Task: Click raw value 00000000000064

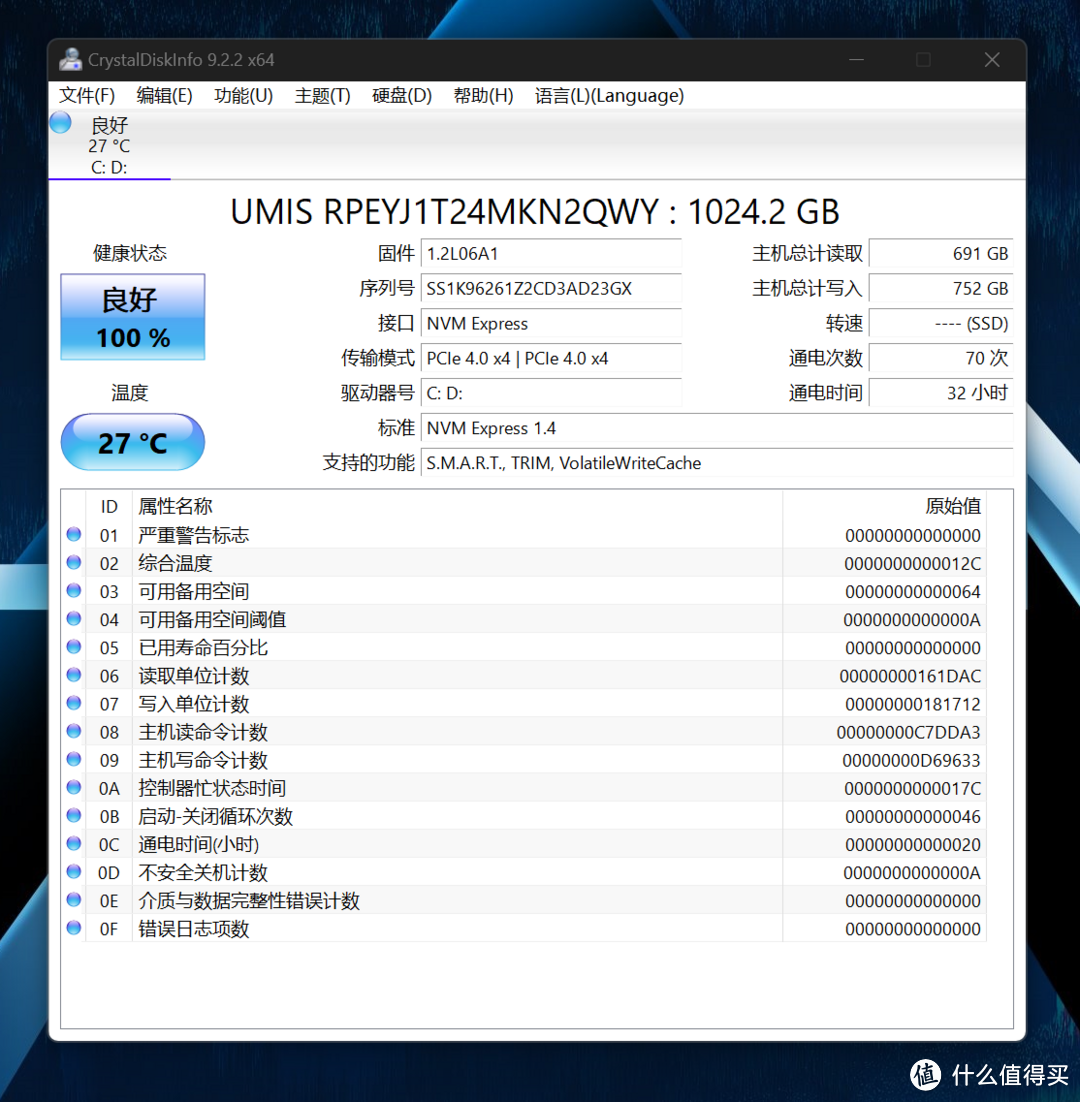Action: [x=913, y=592]
